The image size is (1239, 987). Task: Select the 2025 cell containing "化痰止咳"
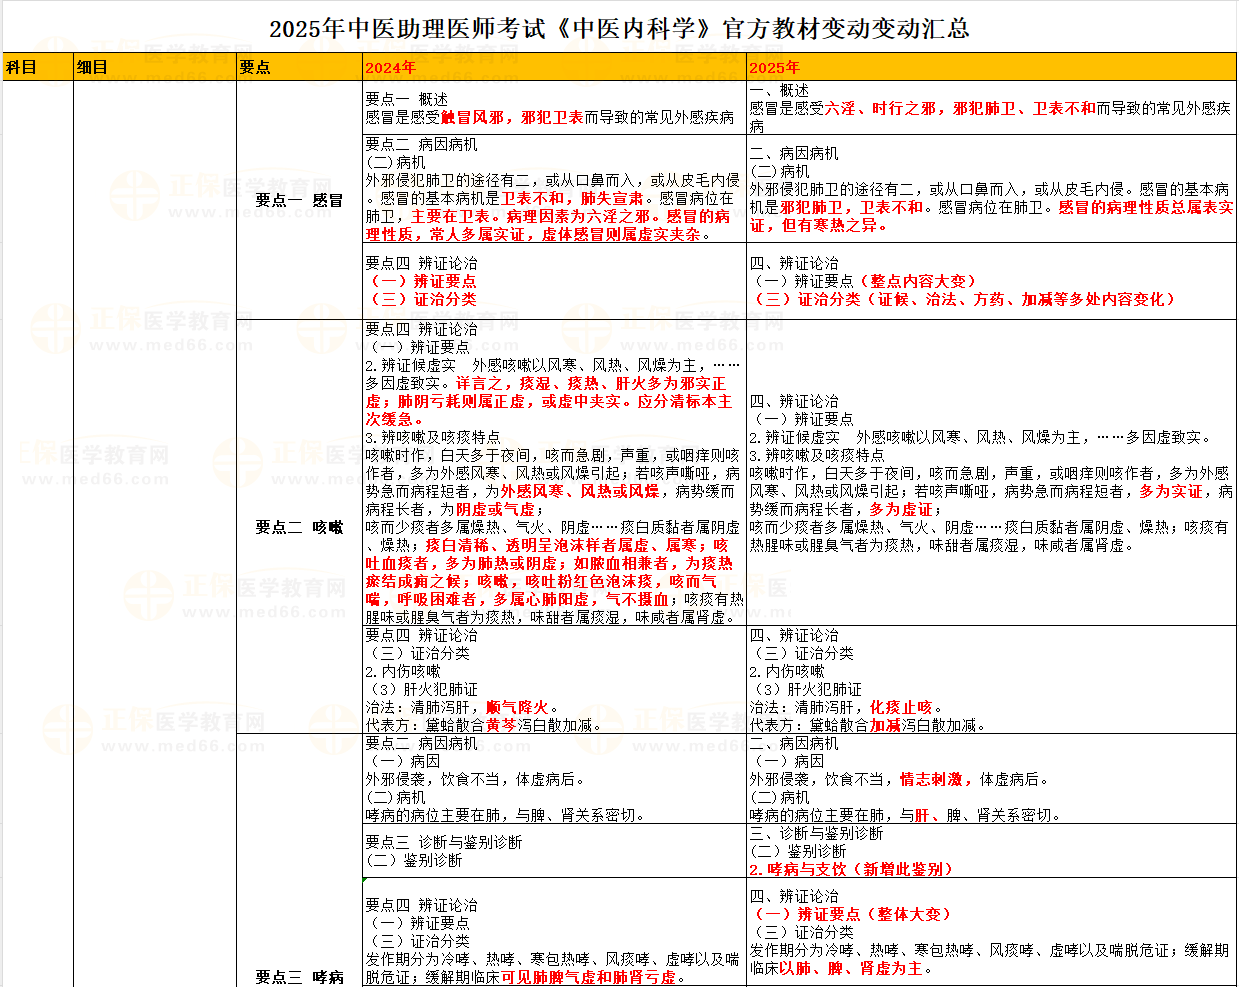pos(990,680)
